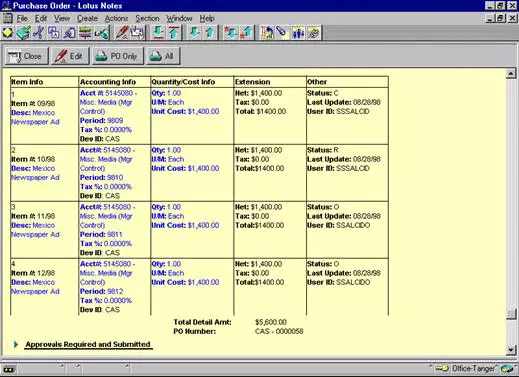Click the plain down arrow next document SmartIcon
The height and width of the screenshot is (377, 519).
[195, 33]
